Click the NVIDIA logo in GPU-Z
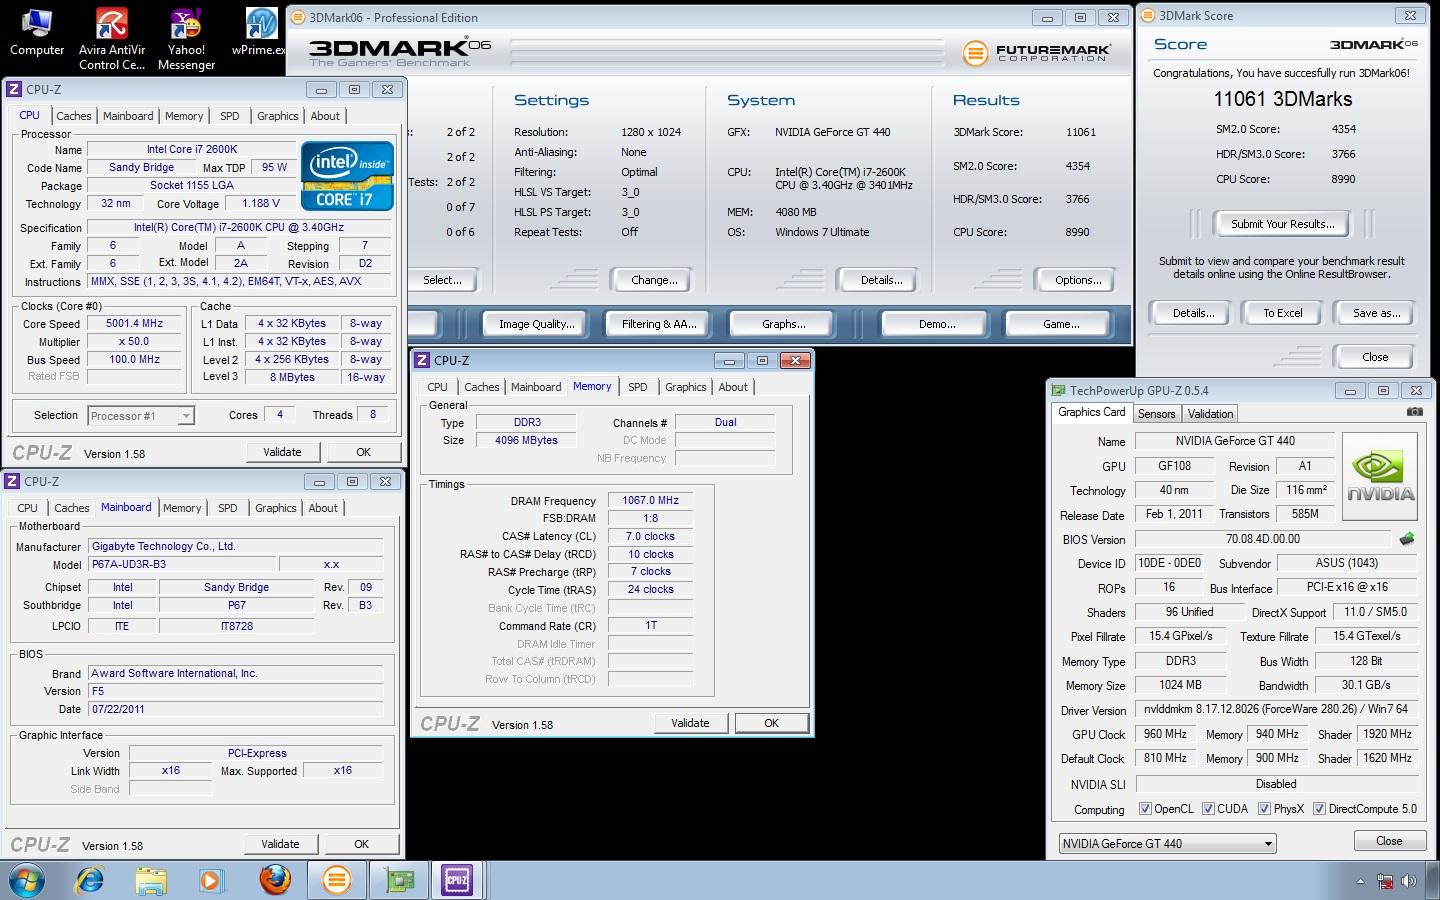Viewport: 1440px width, 900px height. tap(1380, 477)
